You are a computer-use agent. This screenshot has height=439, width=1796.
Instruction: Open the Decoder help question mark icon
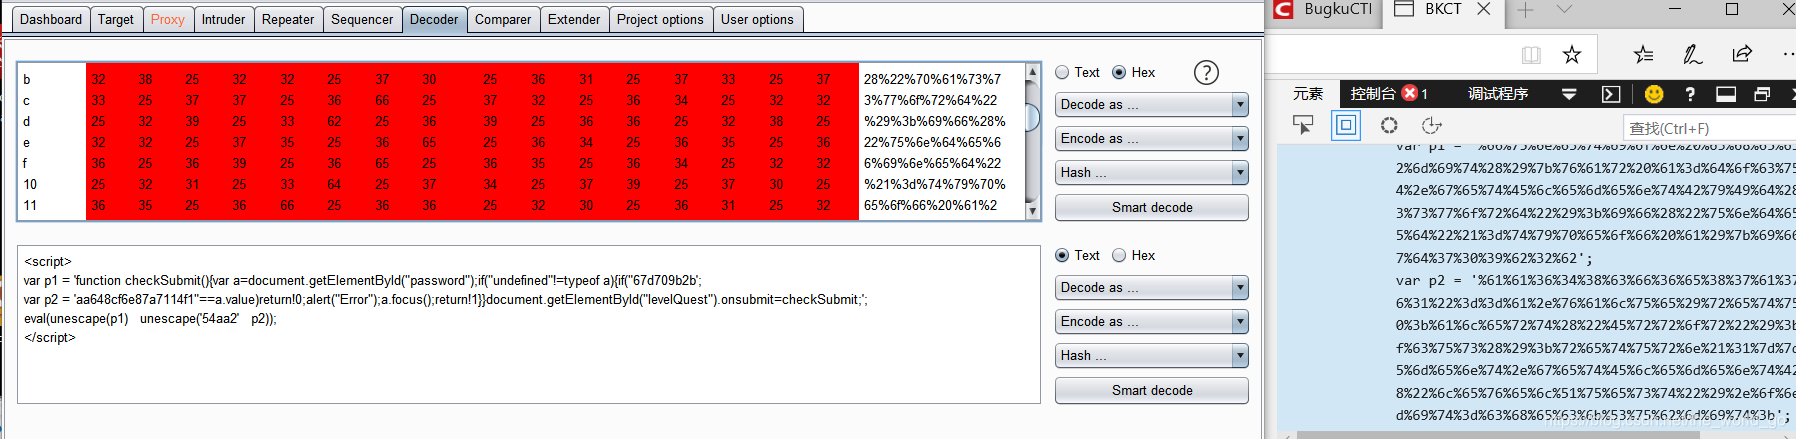pyautogui.click(x=1206, y=72)
